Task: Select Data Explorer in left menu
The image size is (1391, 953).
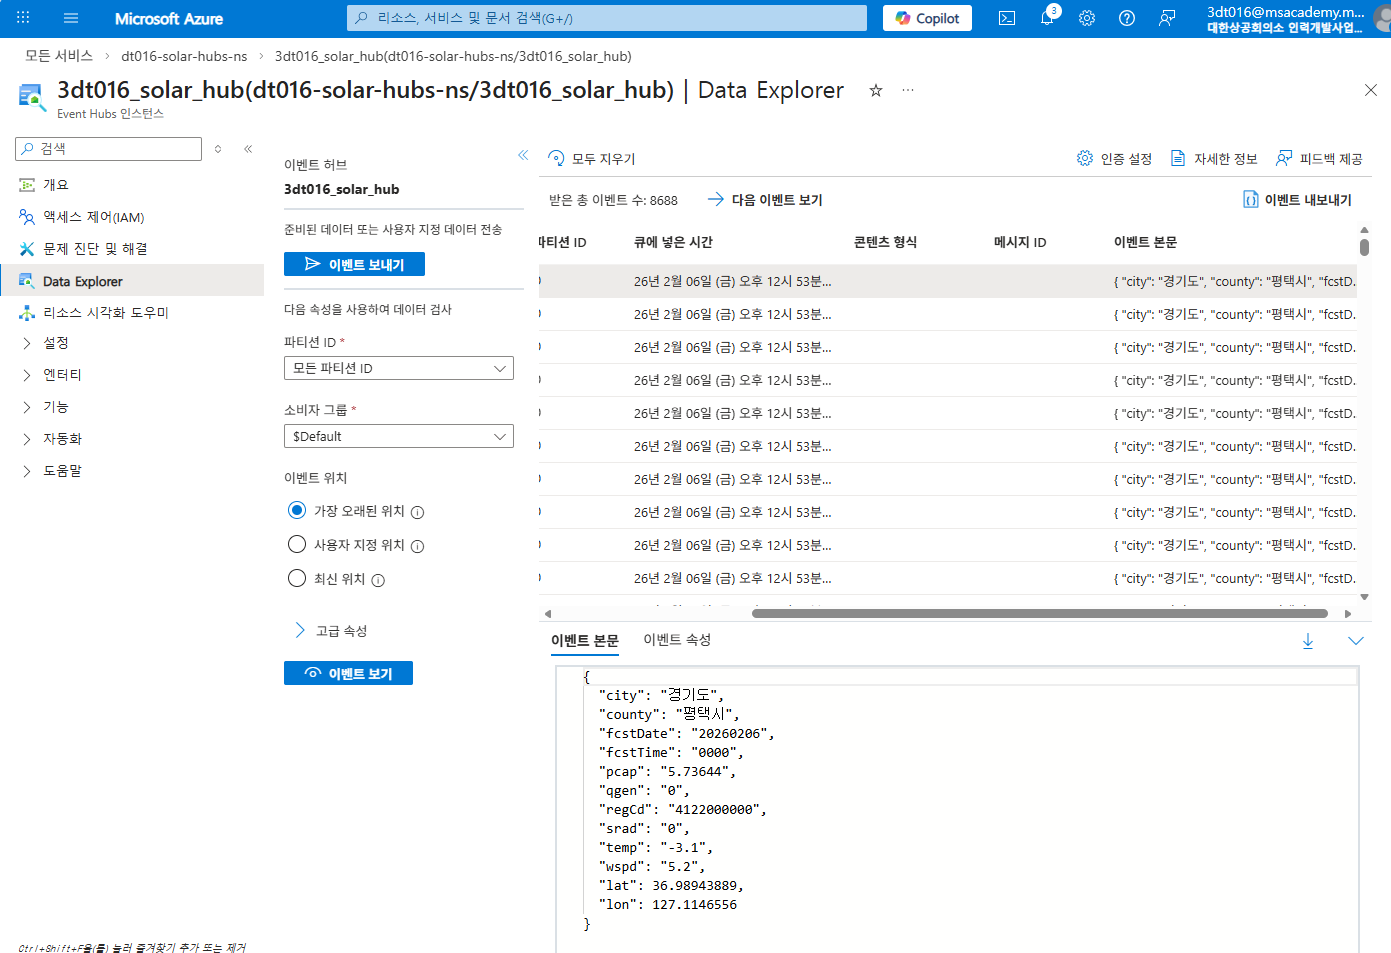Action: (132, 281)
